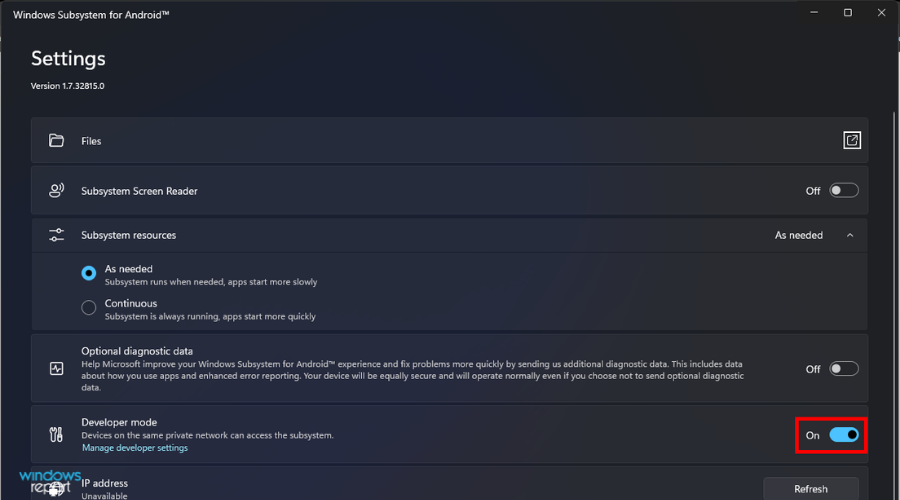900x500 pixels.
Task: Open Files with the external-link icon
Action: pos(852,141)
